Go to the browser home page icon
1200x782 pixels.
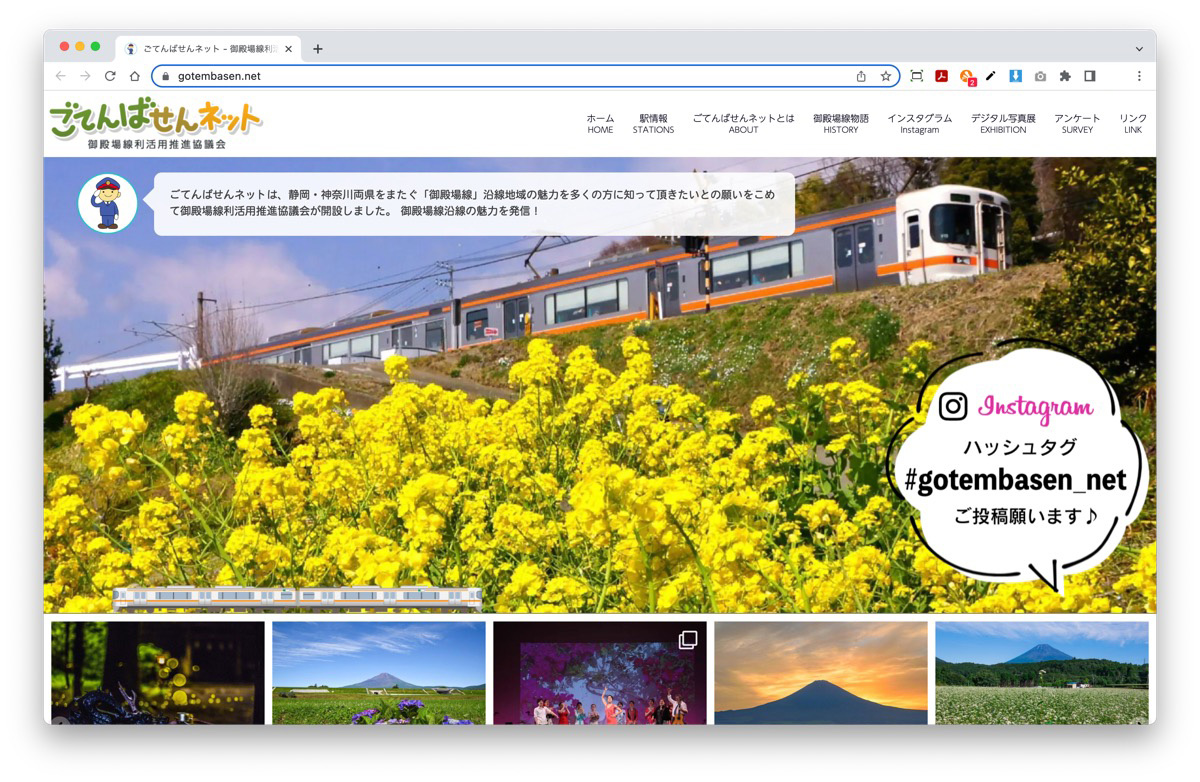tap(135, 76)
